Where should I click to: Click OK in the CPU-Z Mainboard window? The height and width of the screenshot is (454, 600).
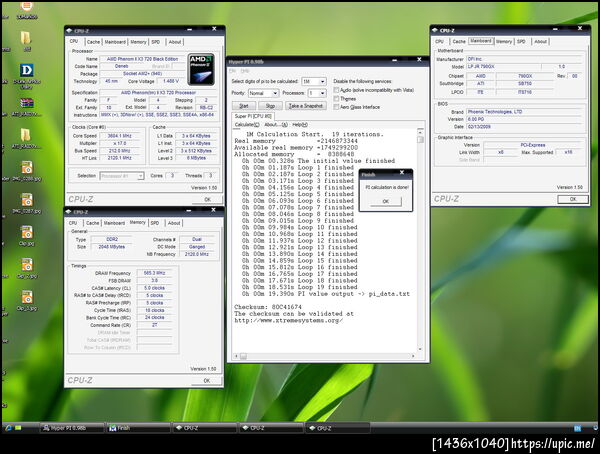(573, 199)
